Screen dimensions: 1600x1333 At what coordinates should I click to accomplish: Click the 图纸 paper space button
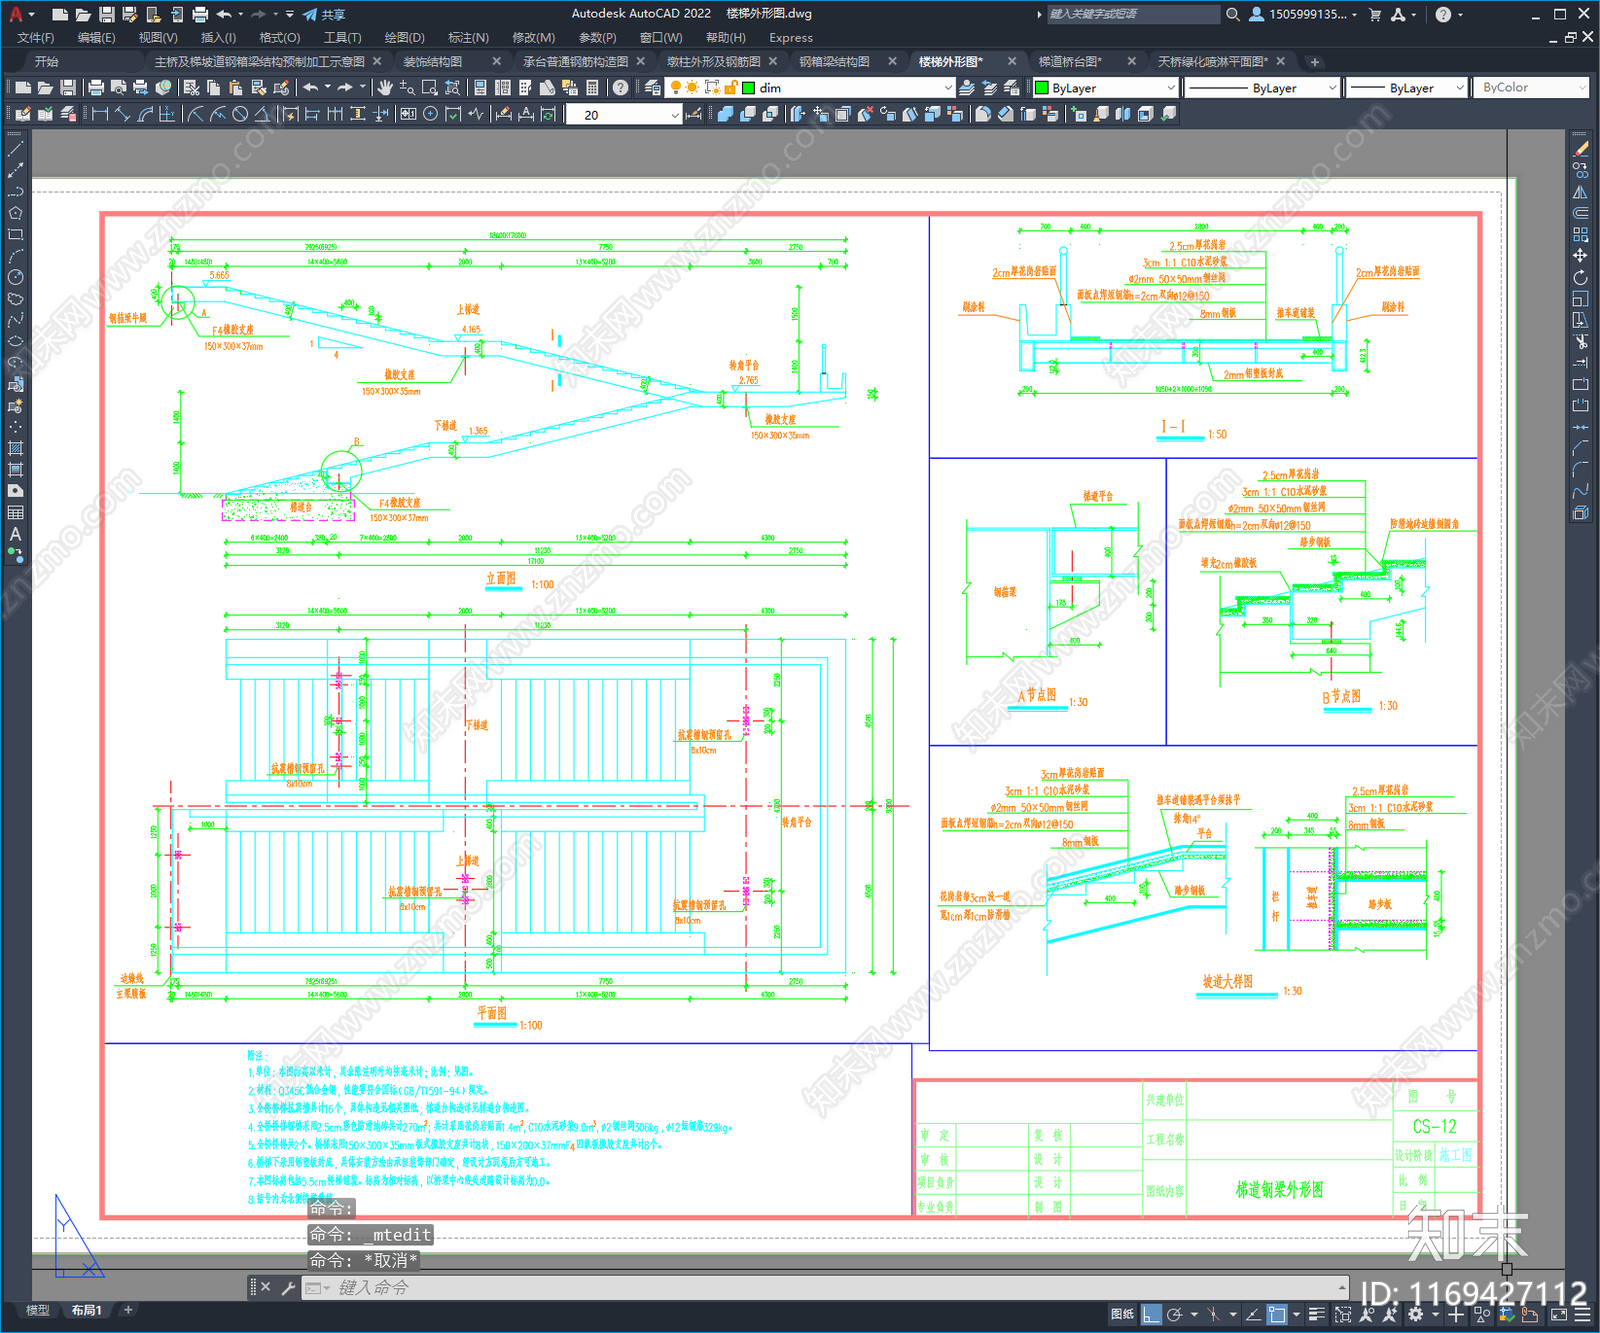1122,1315
